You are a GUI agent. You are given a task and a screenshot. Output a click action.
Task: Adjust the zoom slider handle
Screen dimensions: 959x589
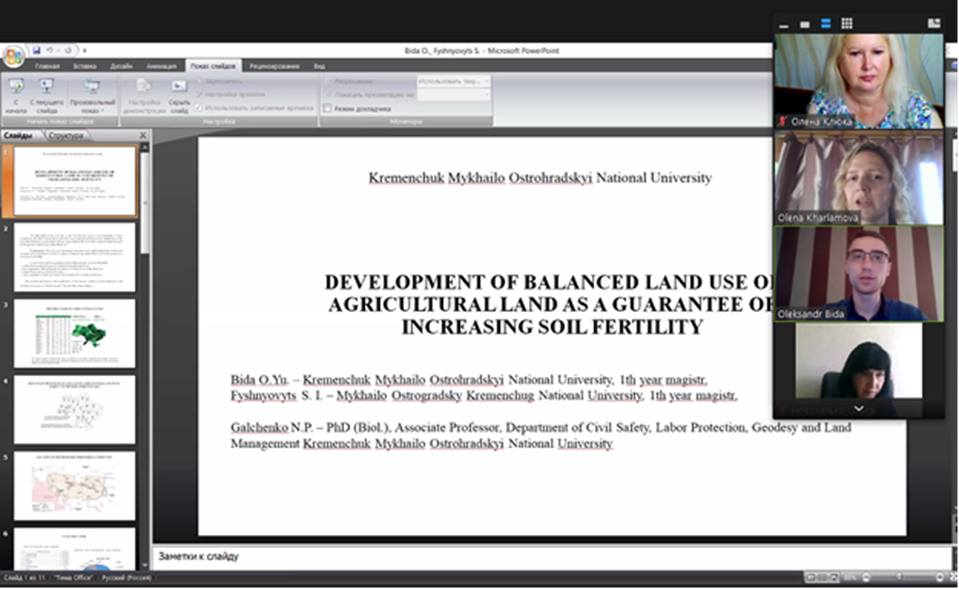point(898,577)
